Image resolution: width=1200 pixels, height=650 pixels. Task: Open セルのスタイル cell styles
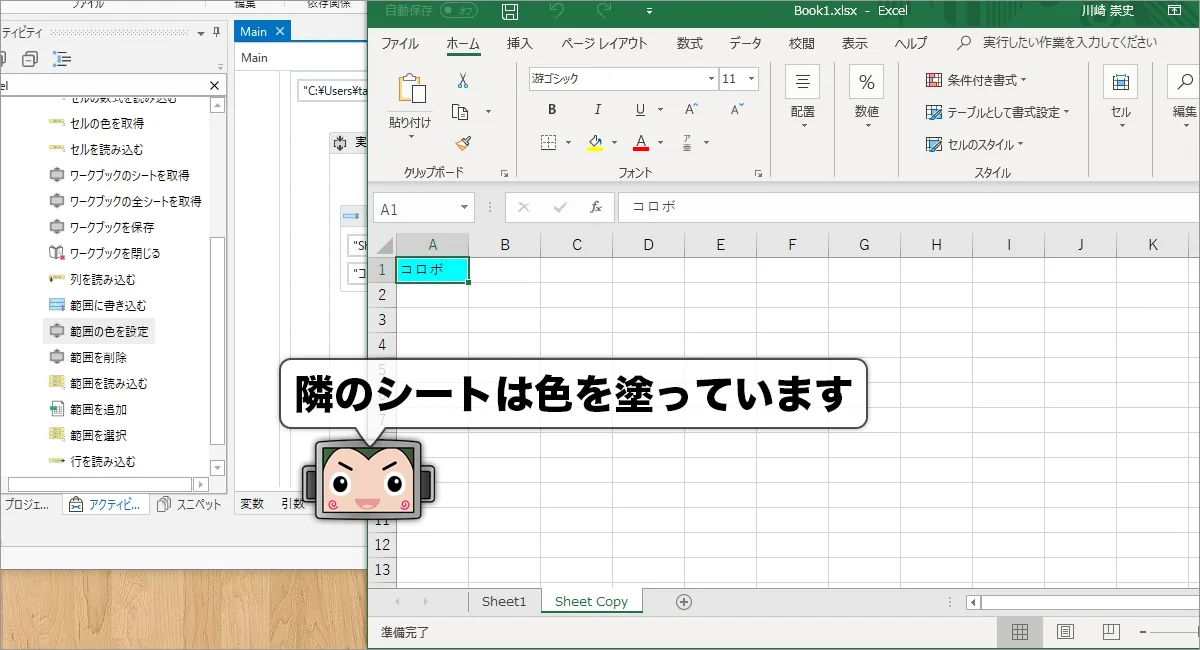coord(975,144)
